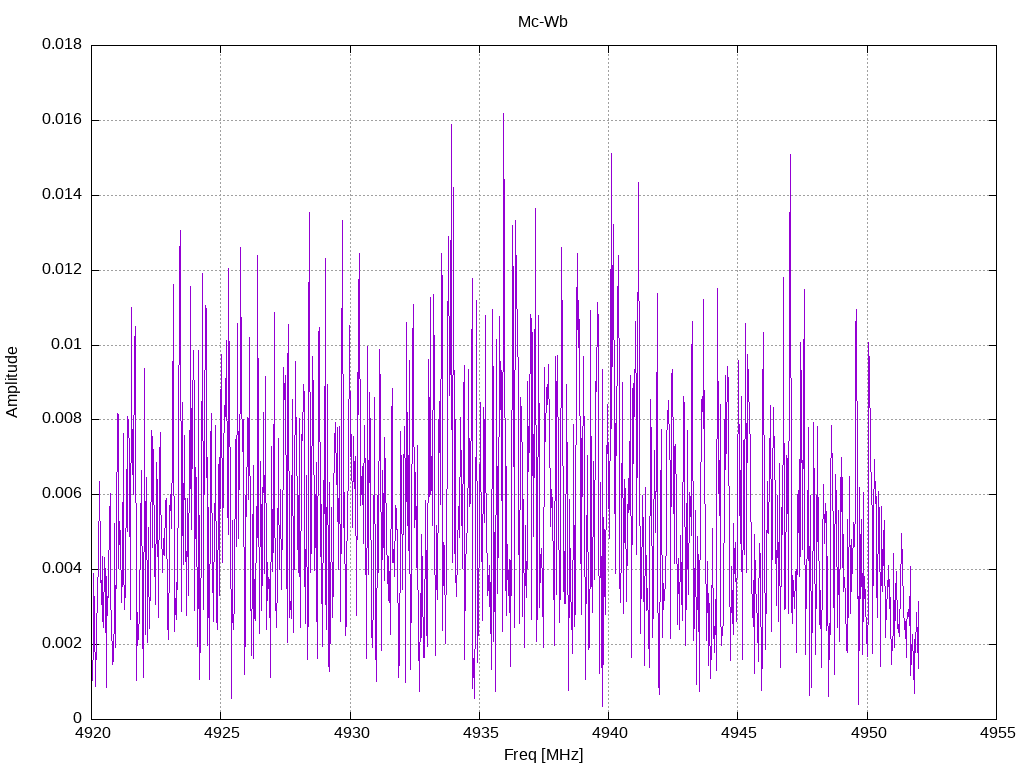Click the plot title Mc-Wb
This screenshot has height=768, width=1024.
pyautogui.click(x=543, y=22)
